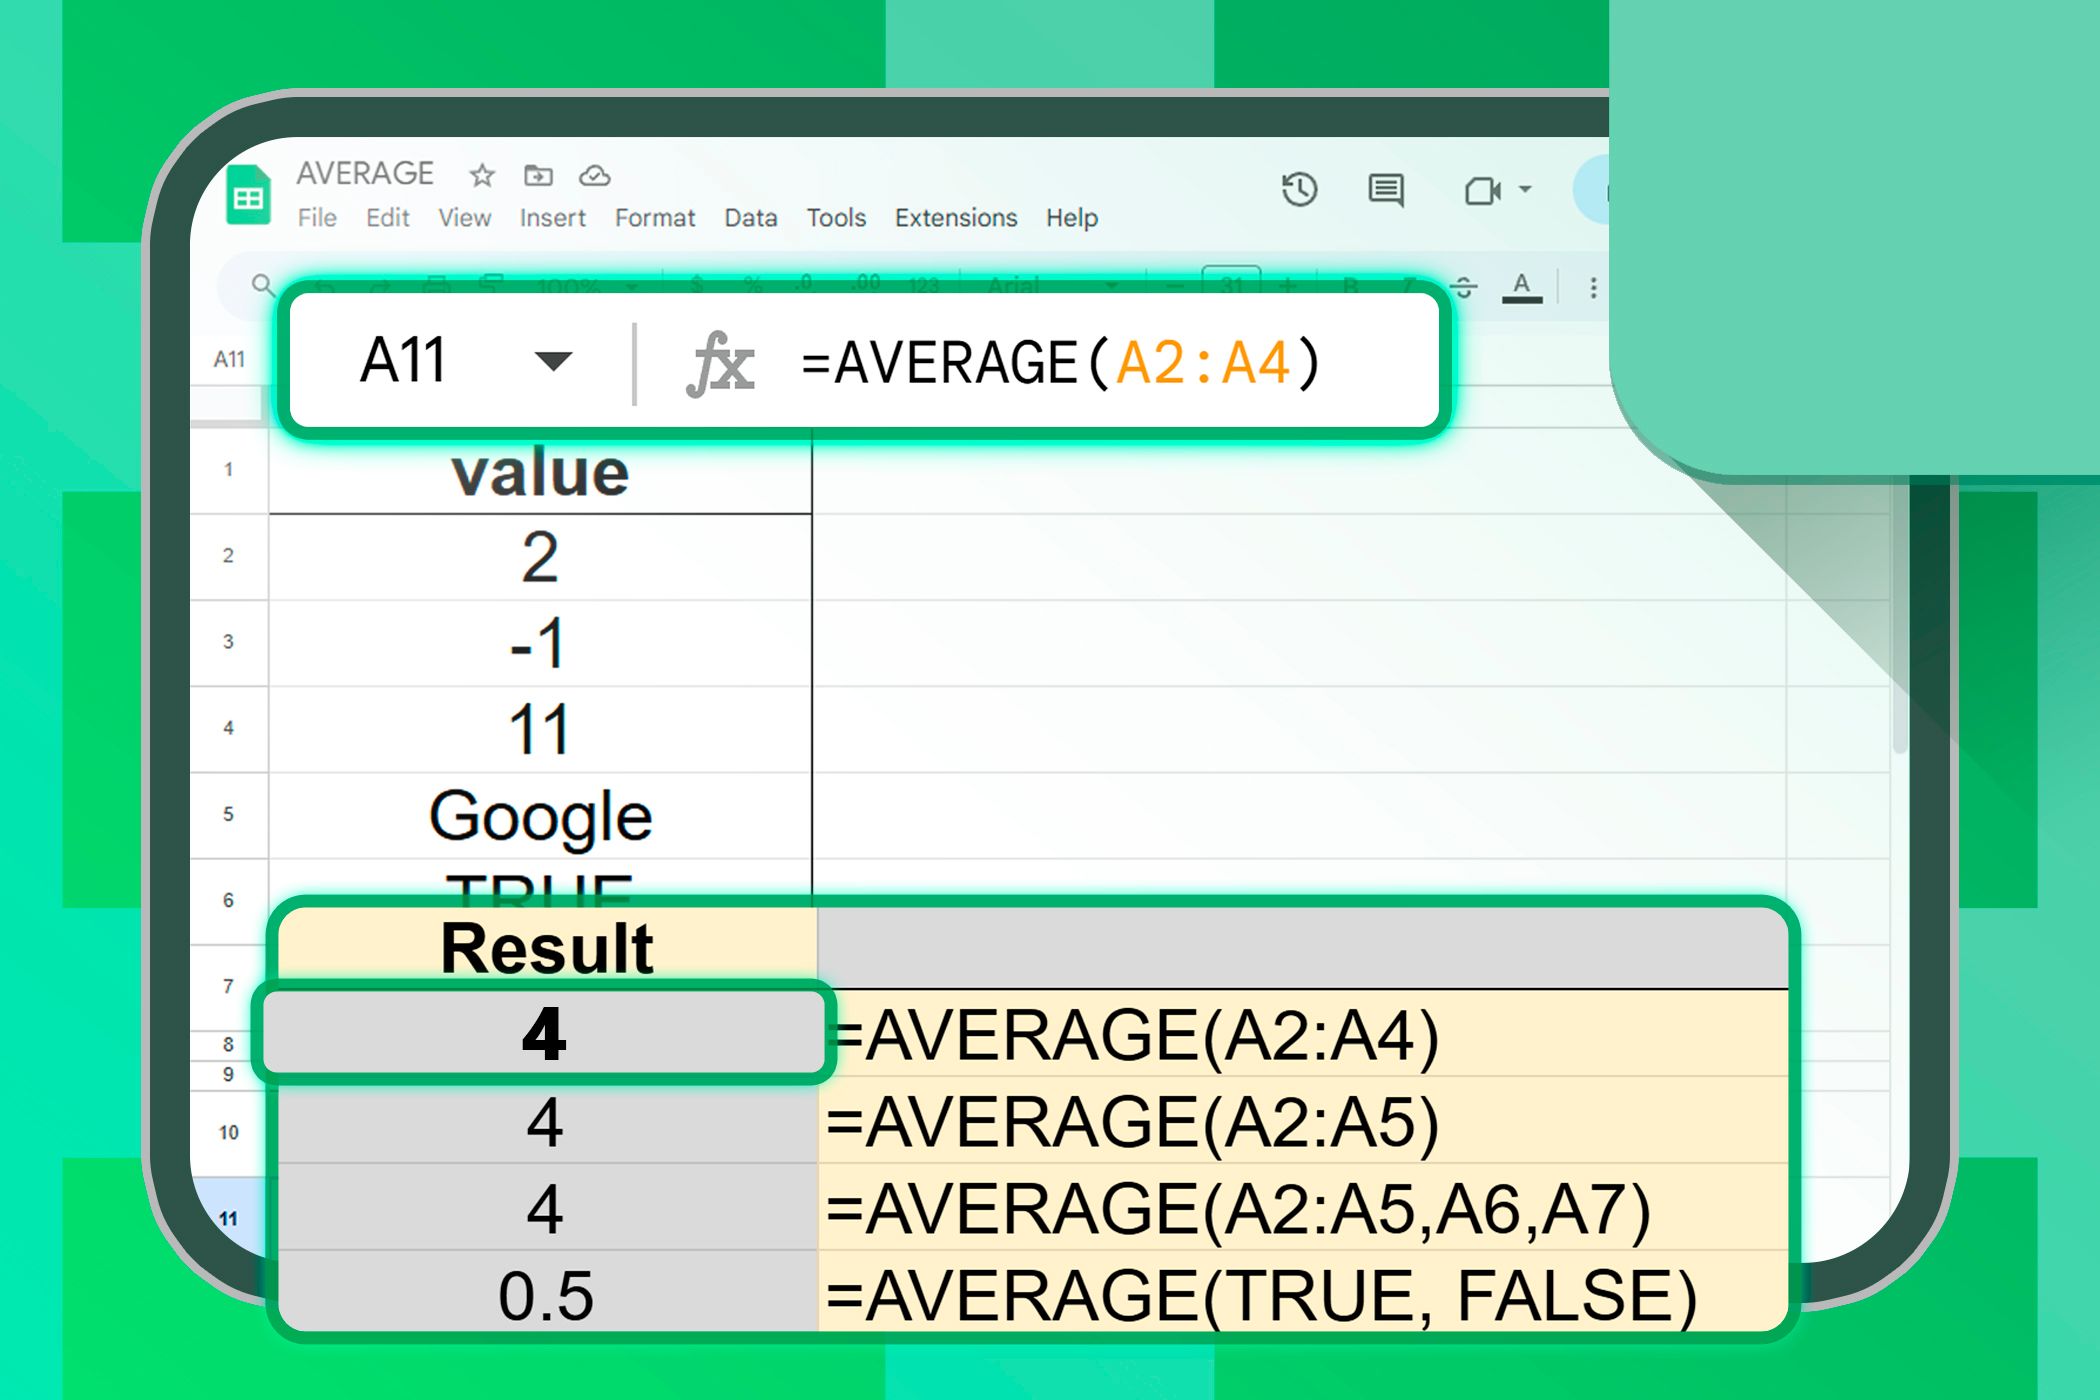The image size is (2100, 1400).
Task: Click the search magnifier icon in toolbar
Action: coord(262,286)
